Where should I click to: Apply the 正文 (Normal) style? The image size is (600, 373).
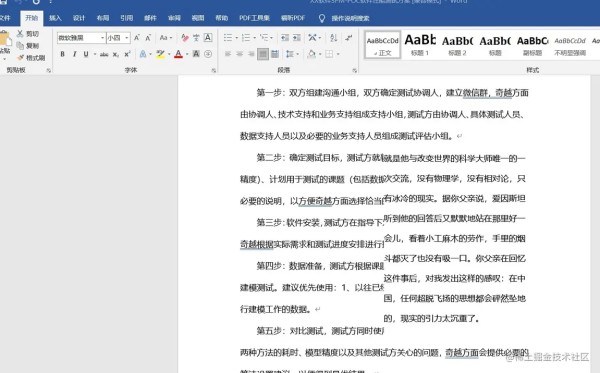click(x=383, y=45)
